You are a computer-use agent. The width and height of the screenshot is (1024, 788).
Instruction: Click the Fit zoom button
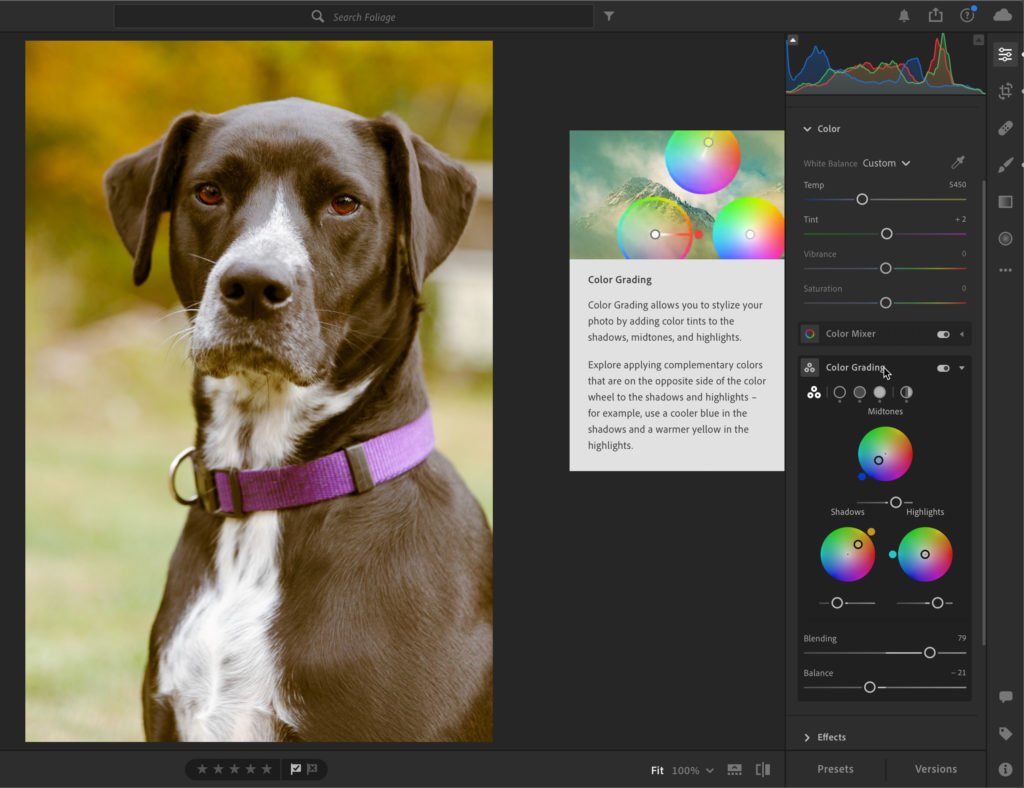coord(657,770)
